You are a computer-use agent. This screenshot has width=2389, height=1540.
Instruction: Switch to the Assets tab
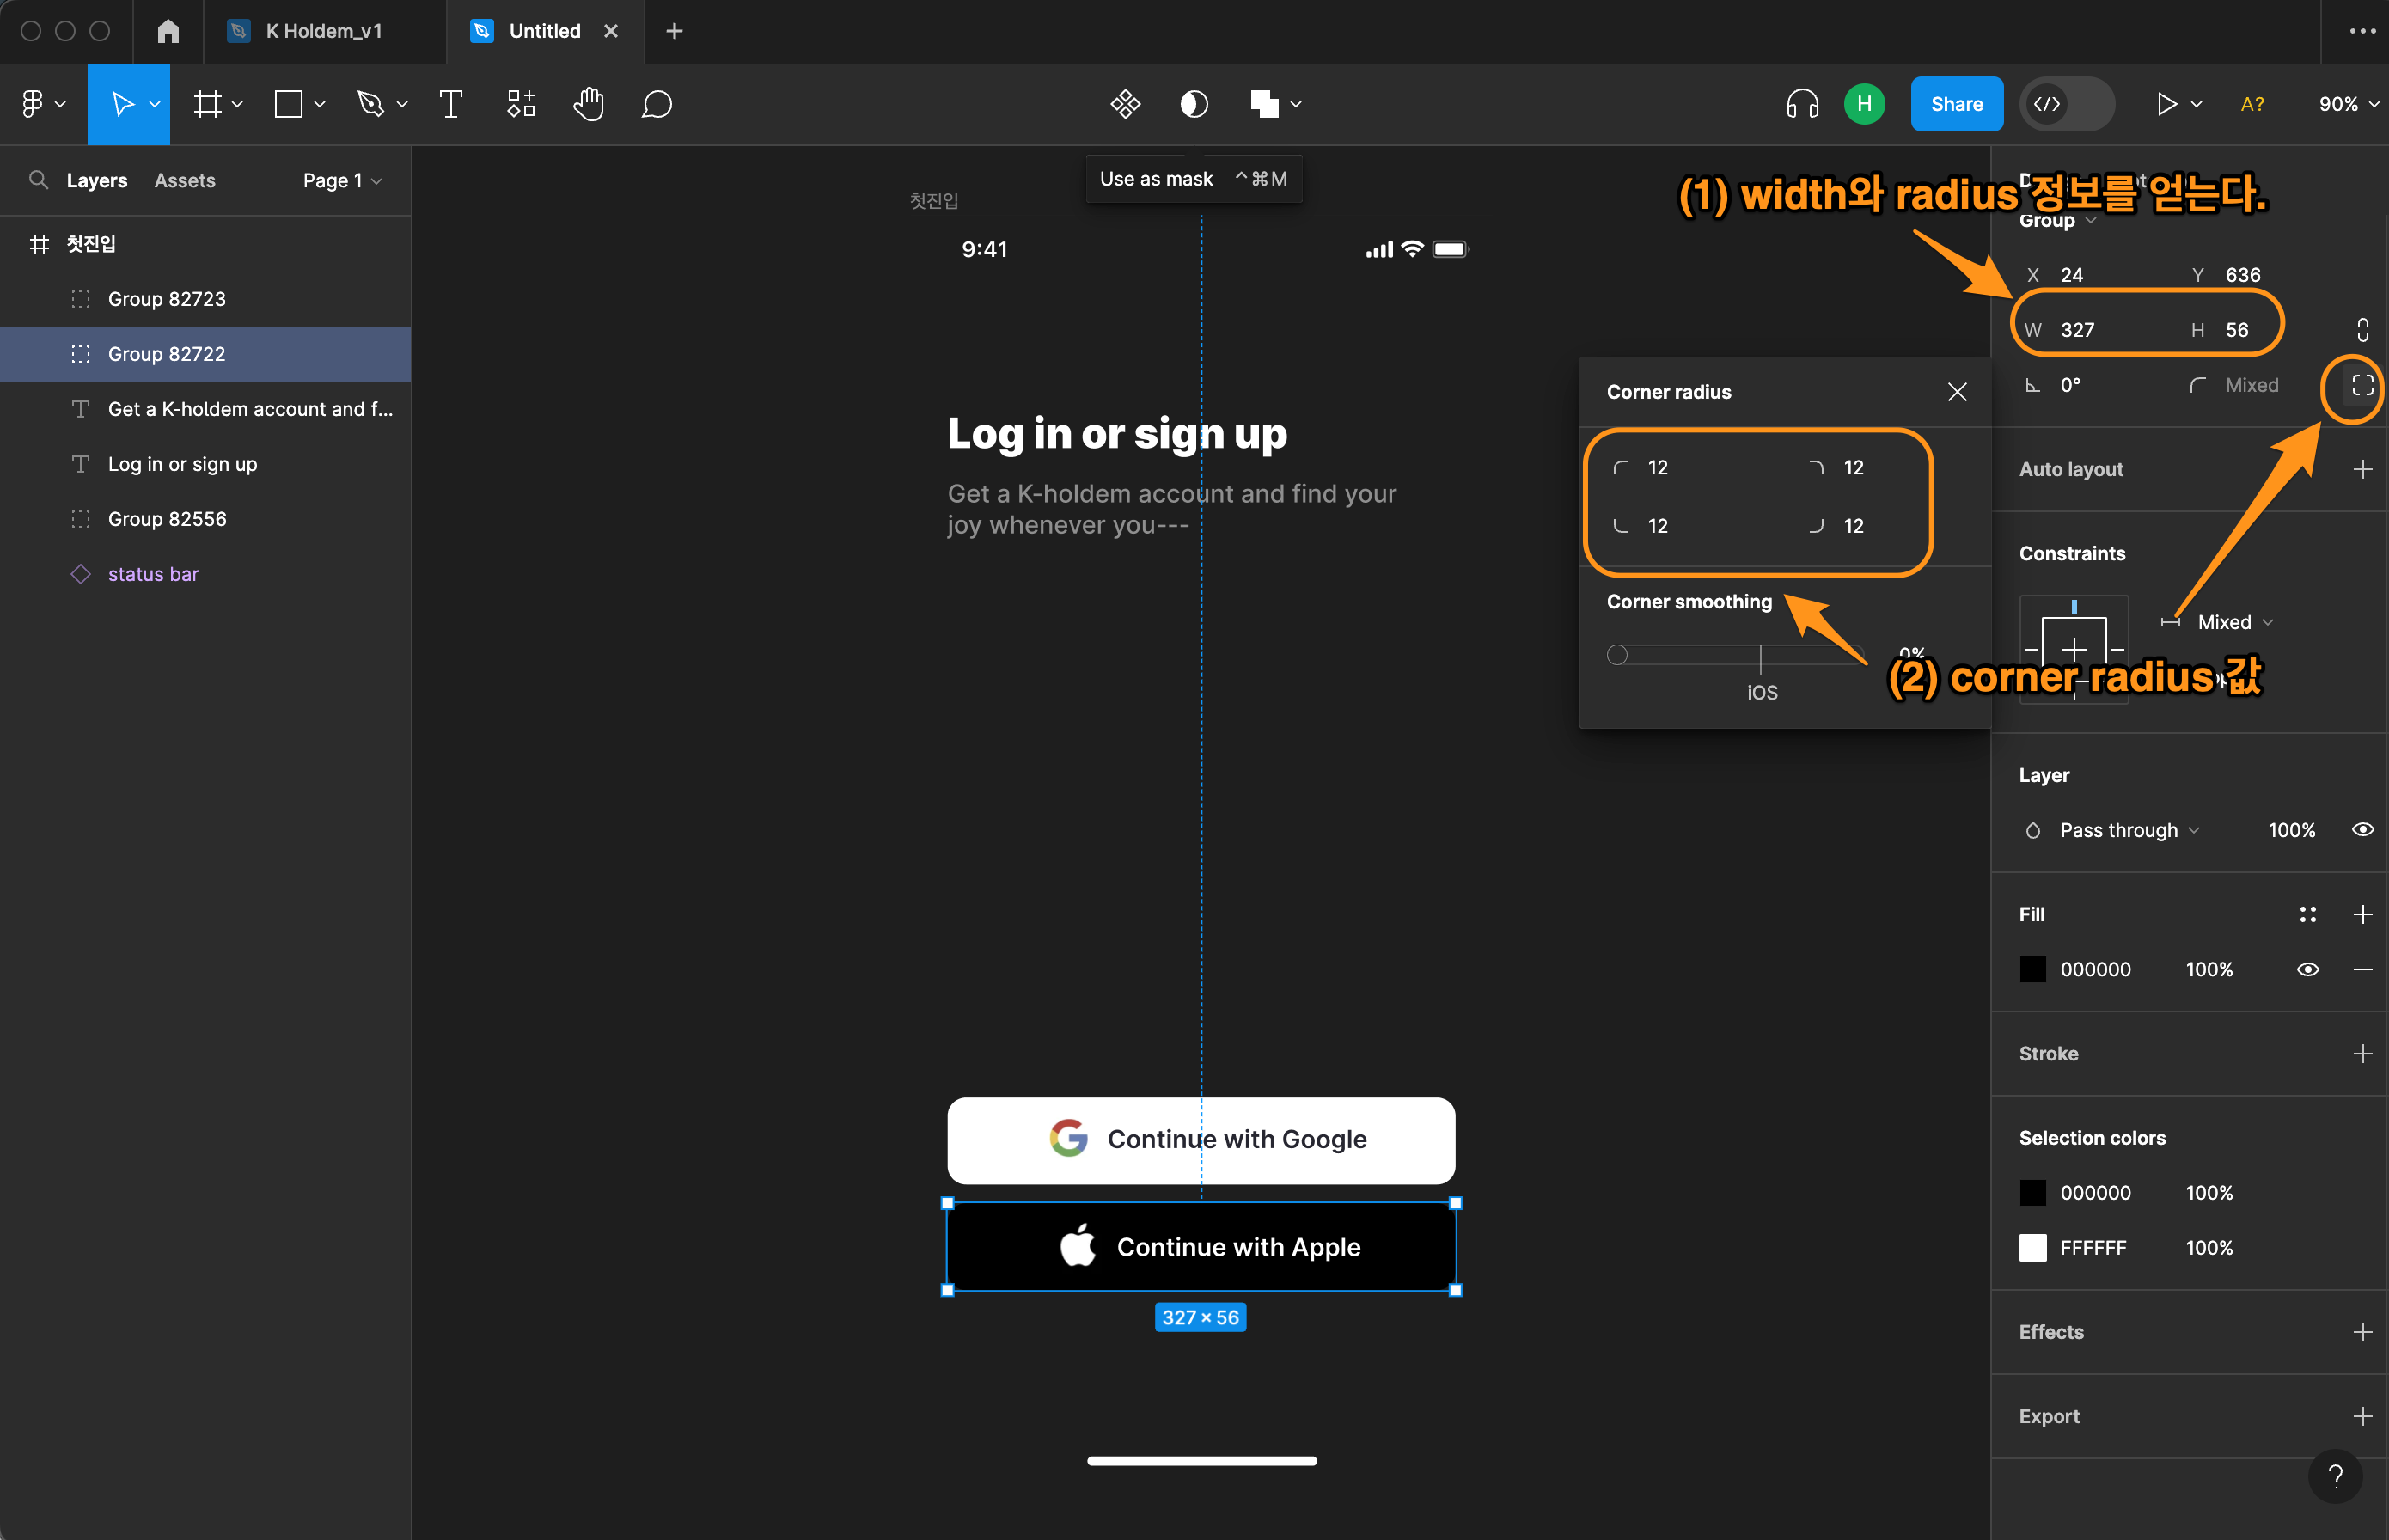click(185, 181)
